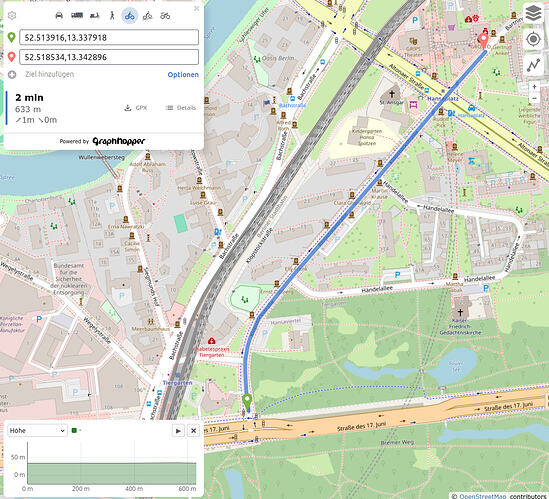Click the green elevation legend square

pos(74,430)
